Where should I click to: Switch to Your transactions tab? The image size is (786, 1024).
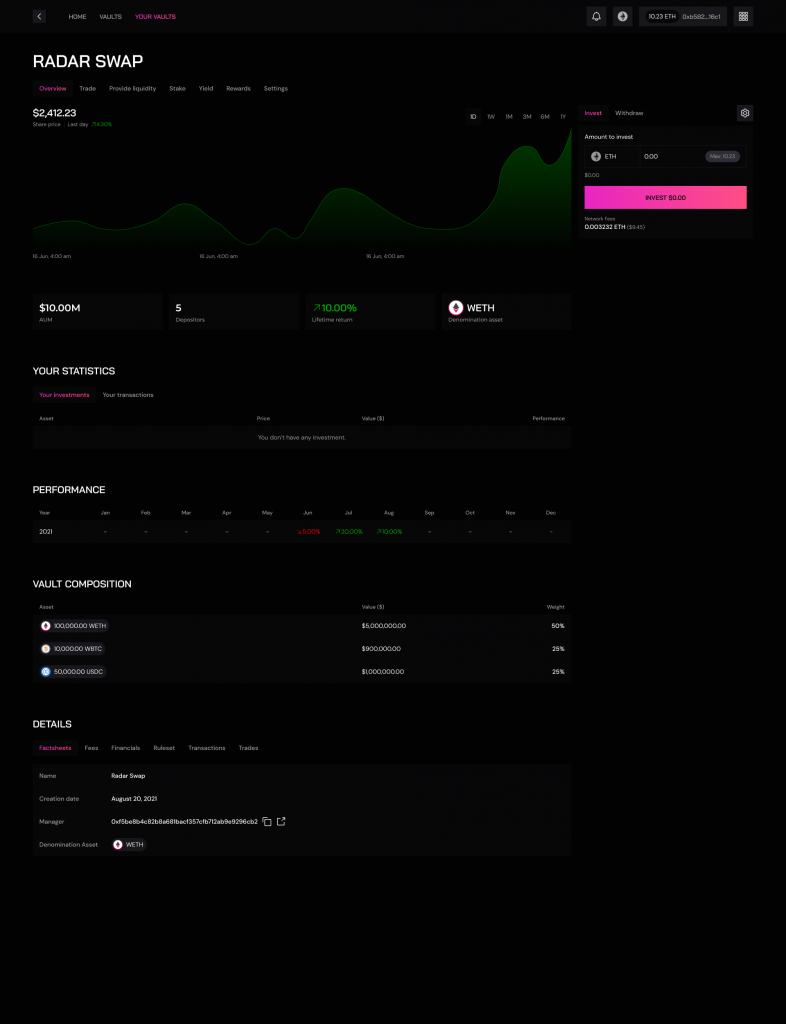tap(128, 395)
